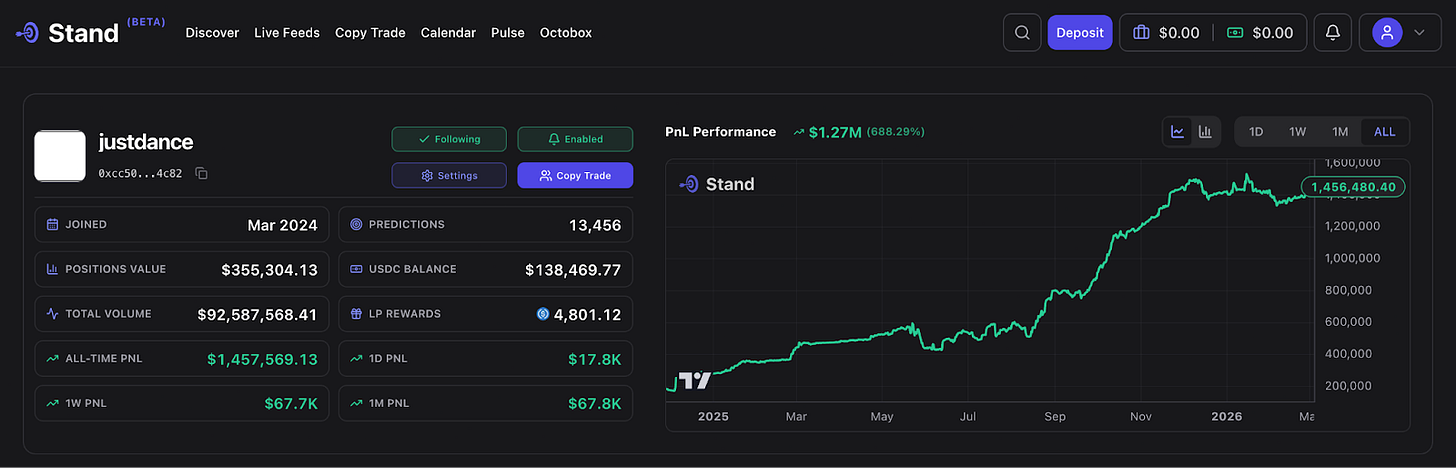This screenshot has width=1456, height=468.
Task: Toggle the Enabled notifications button
Action: (x=575, y=139)
